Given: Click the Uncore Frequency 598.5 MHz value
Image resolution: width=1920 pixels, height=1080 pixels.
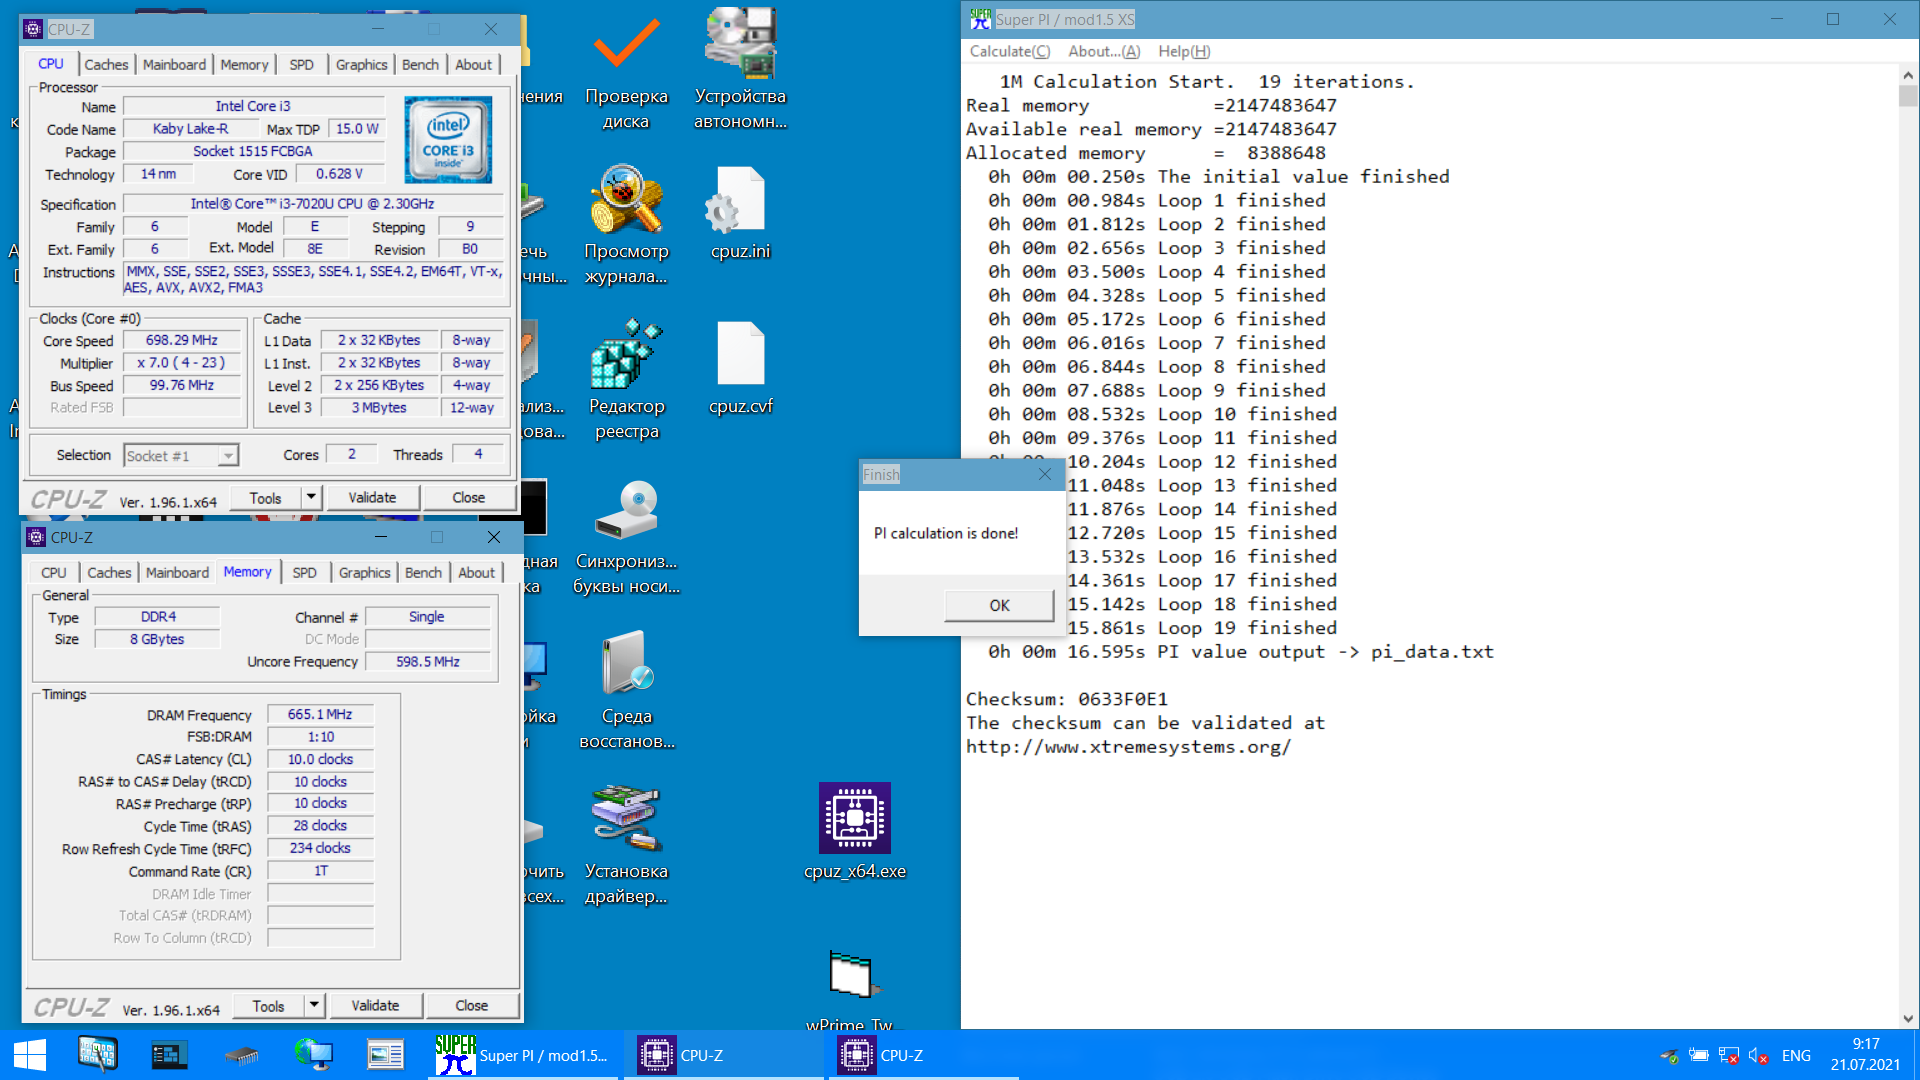Looking at the screenshot, I should (x=427, y=661).
